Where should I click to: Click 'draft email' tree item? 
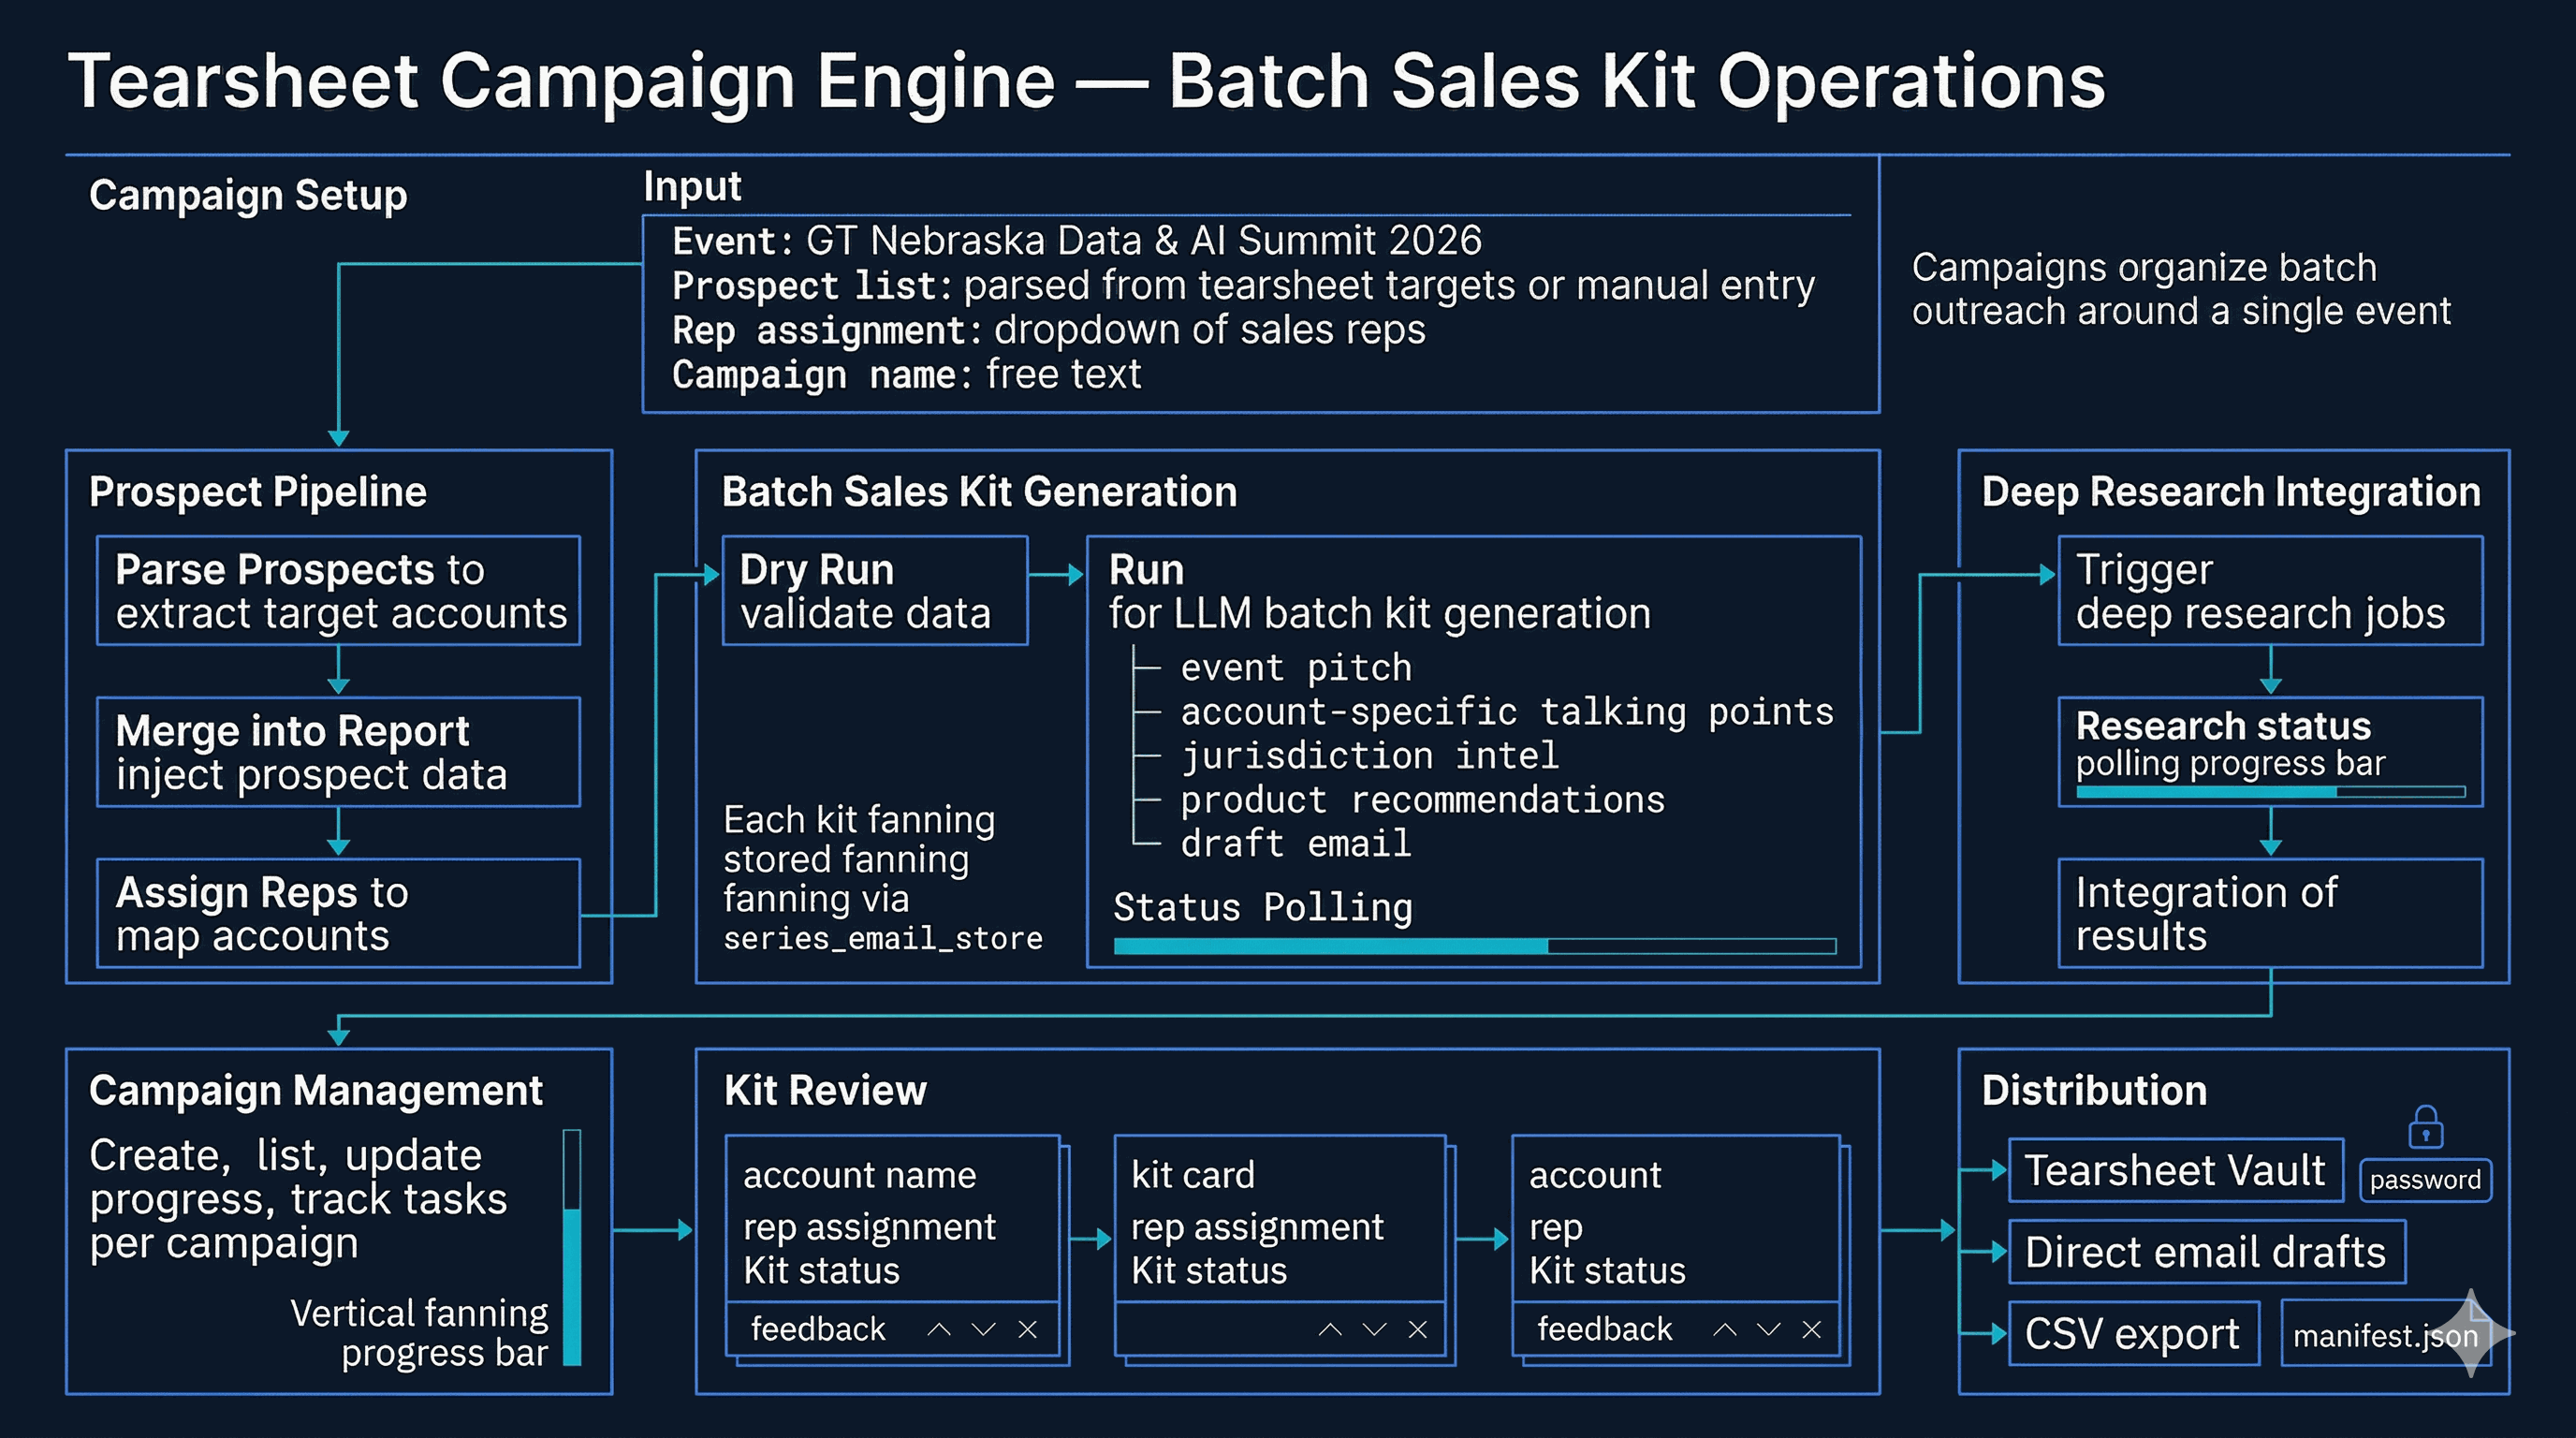click(1296, 844)
